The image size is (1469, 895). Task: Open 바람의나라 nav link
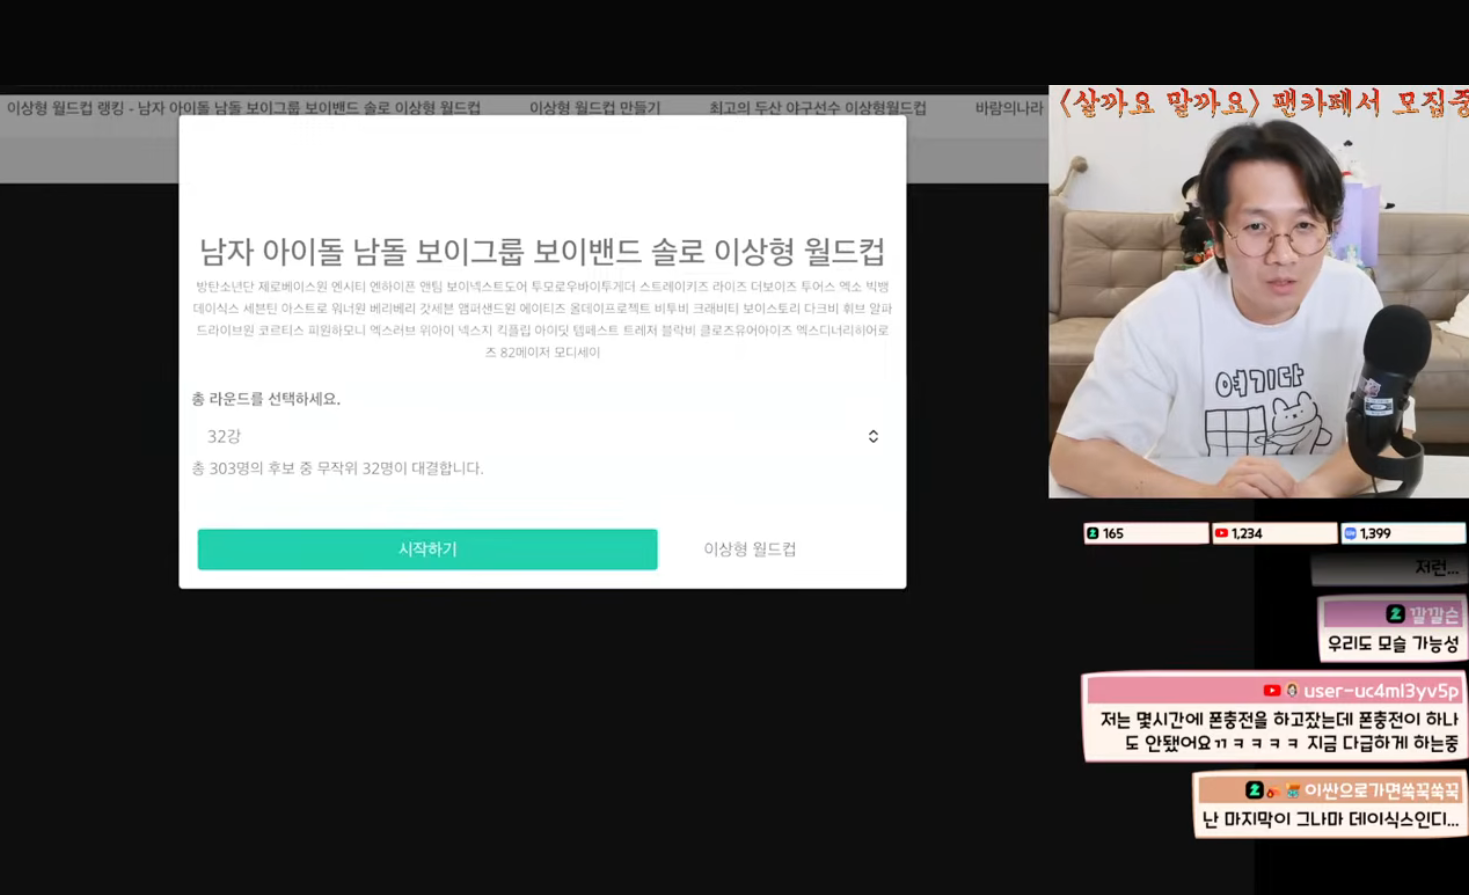point(1009,107)
